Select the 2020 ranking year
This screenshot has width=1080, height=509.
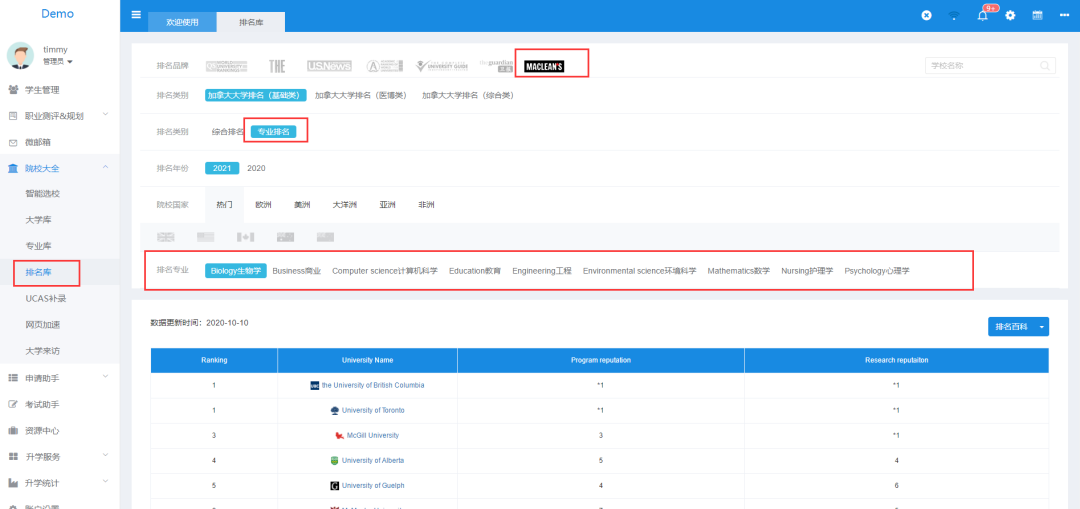256,168
